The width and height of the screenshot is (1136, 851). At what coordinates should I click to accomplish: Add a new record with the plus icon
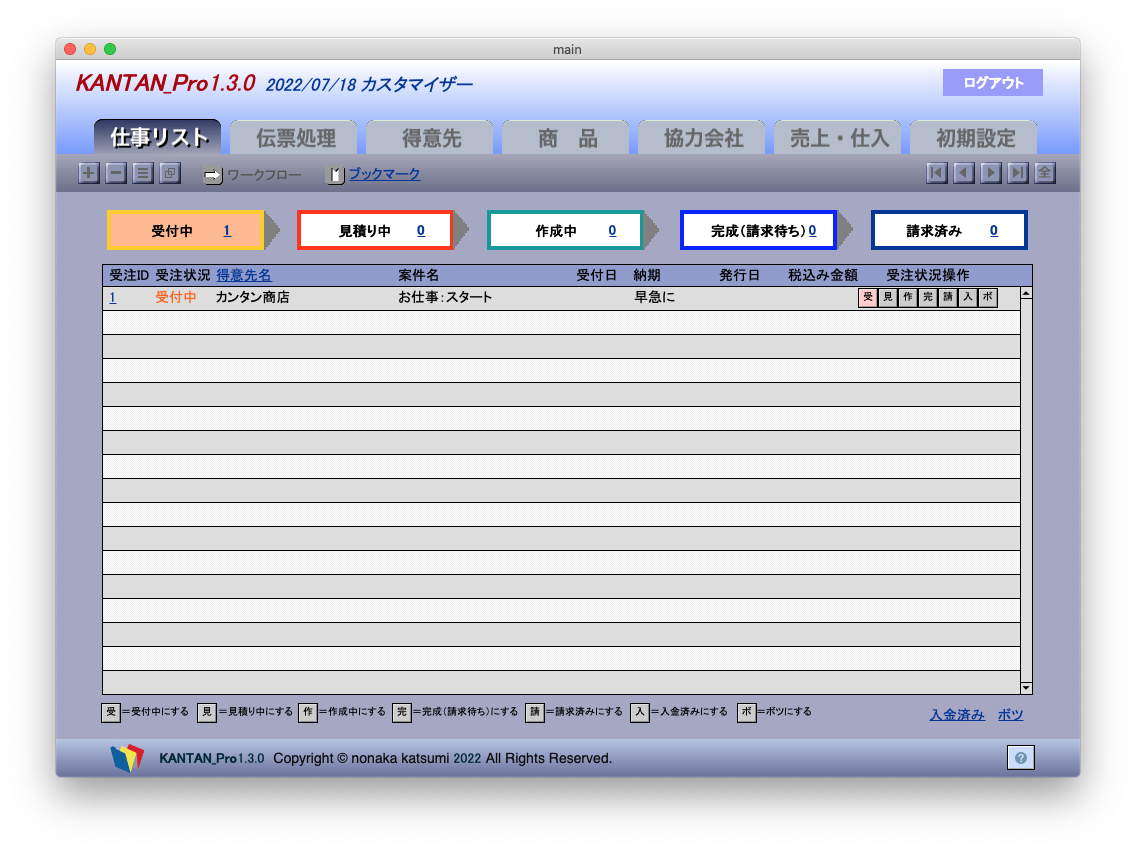tap(89, 173)
